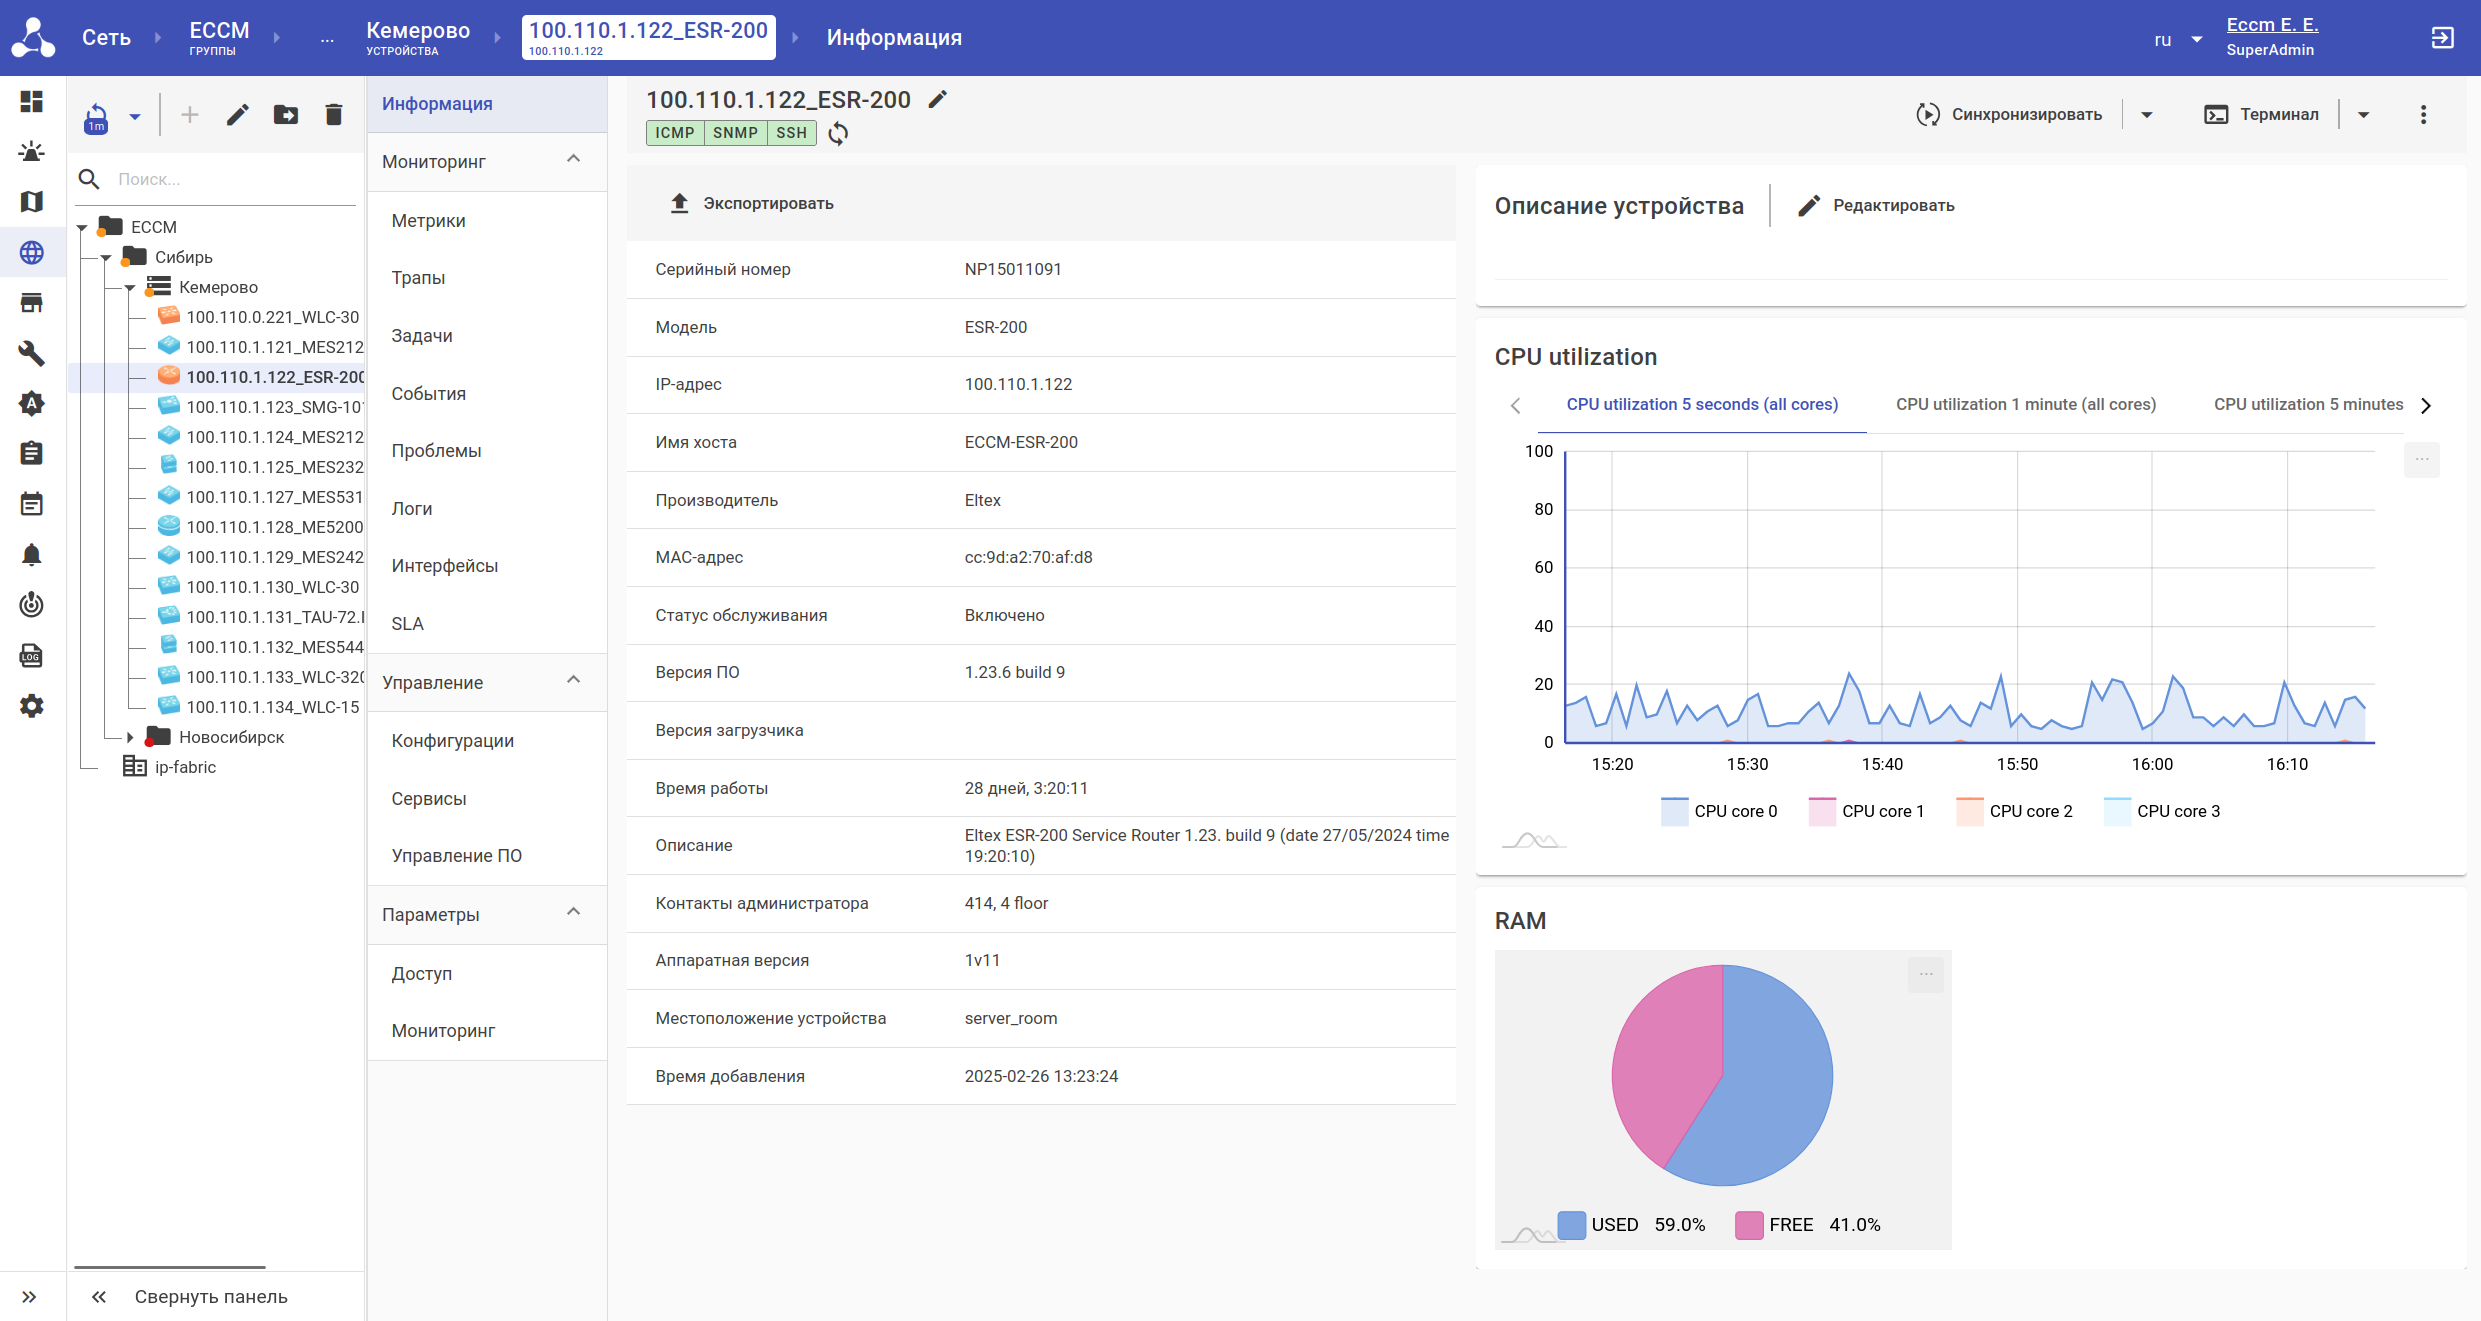Toggle CPU core 0 legend series
Viewport: 2481px width, 1321px height.
click(1719, 811)
